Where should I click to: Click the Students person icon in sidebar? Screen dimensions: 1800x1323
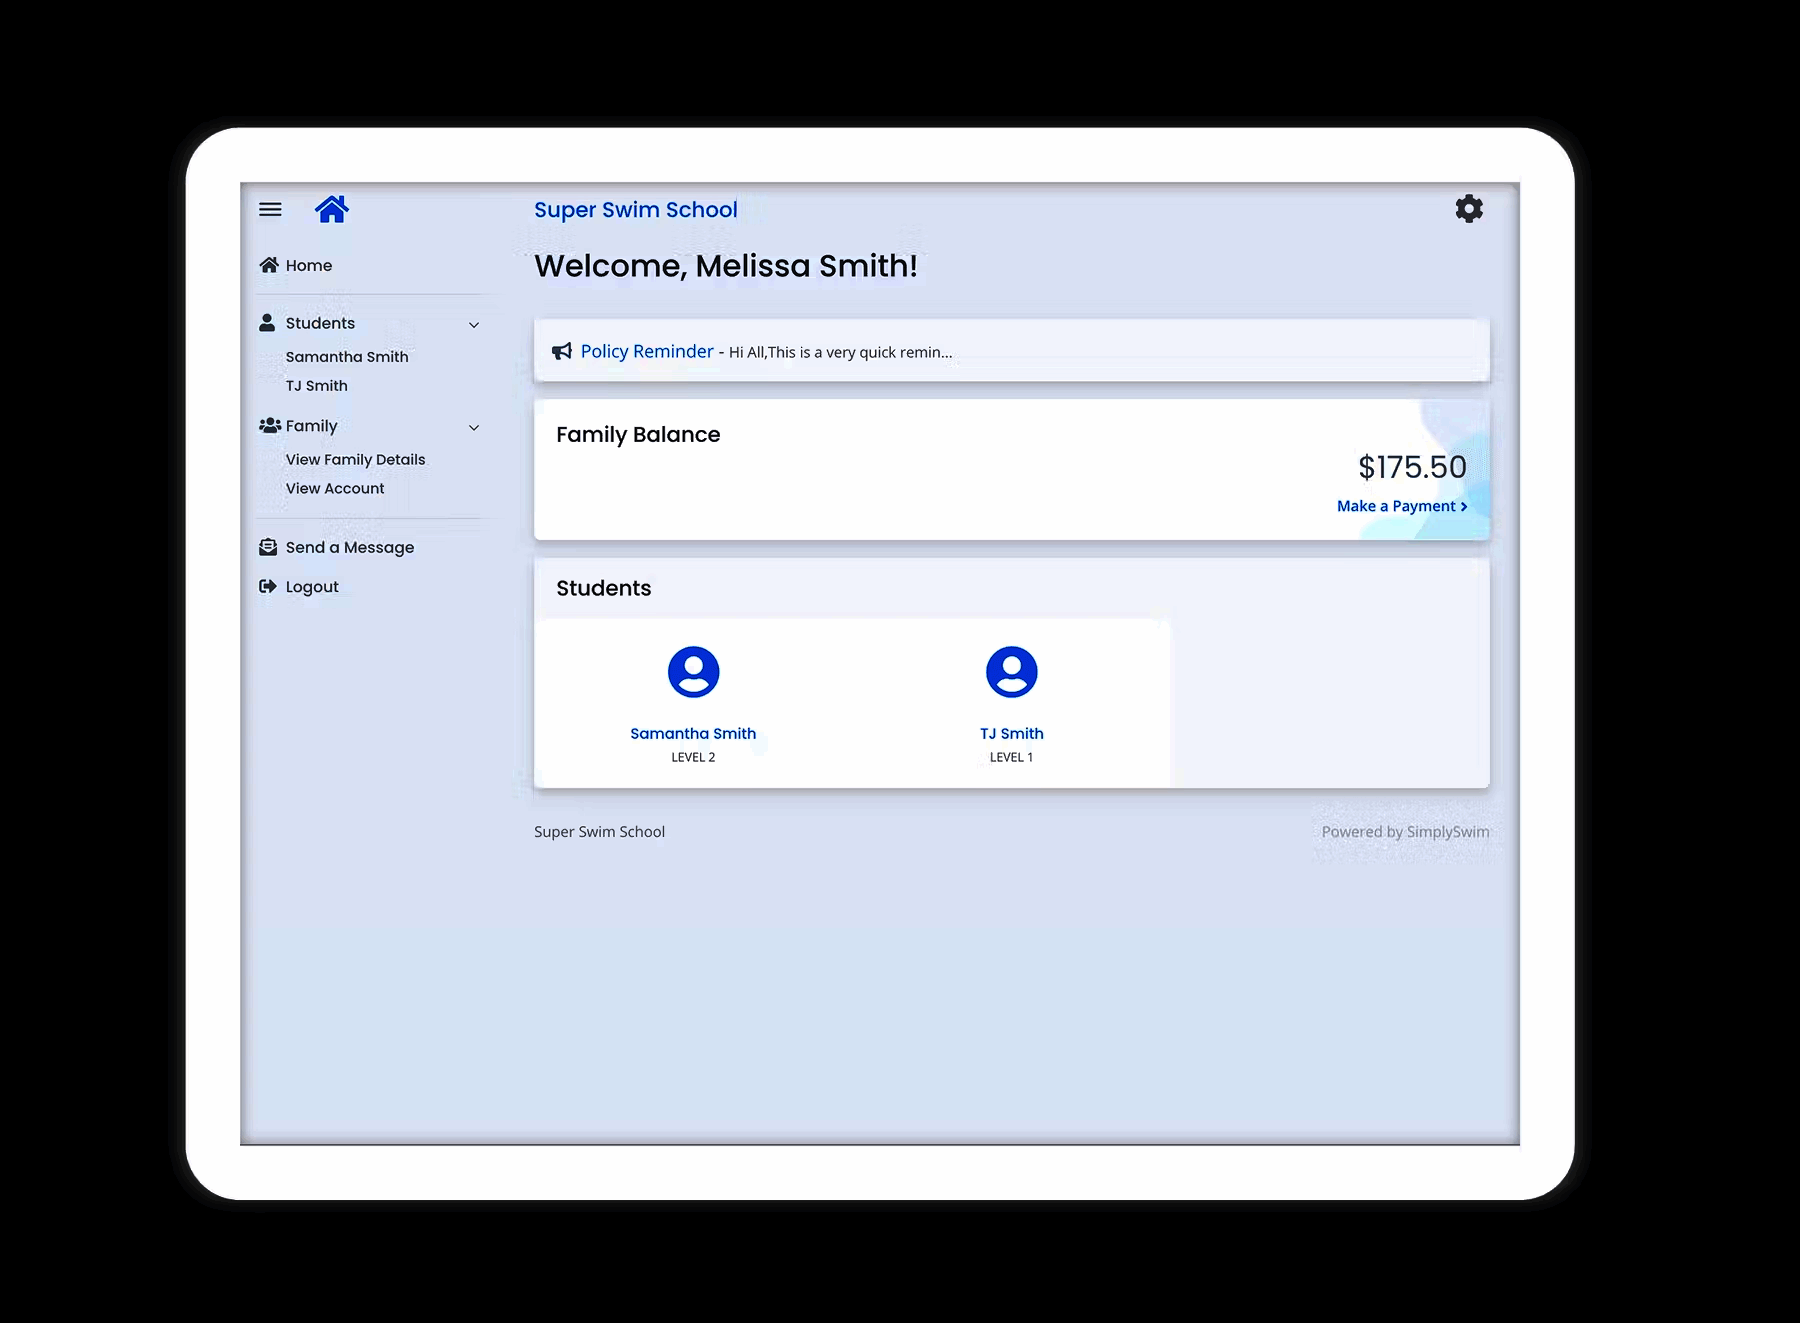click(267, 322)
